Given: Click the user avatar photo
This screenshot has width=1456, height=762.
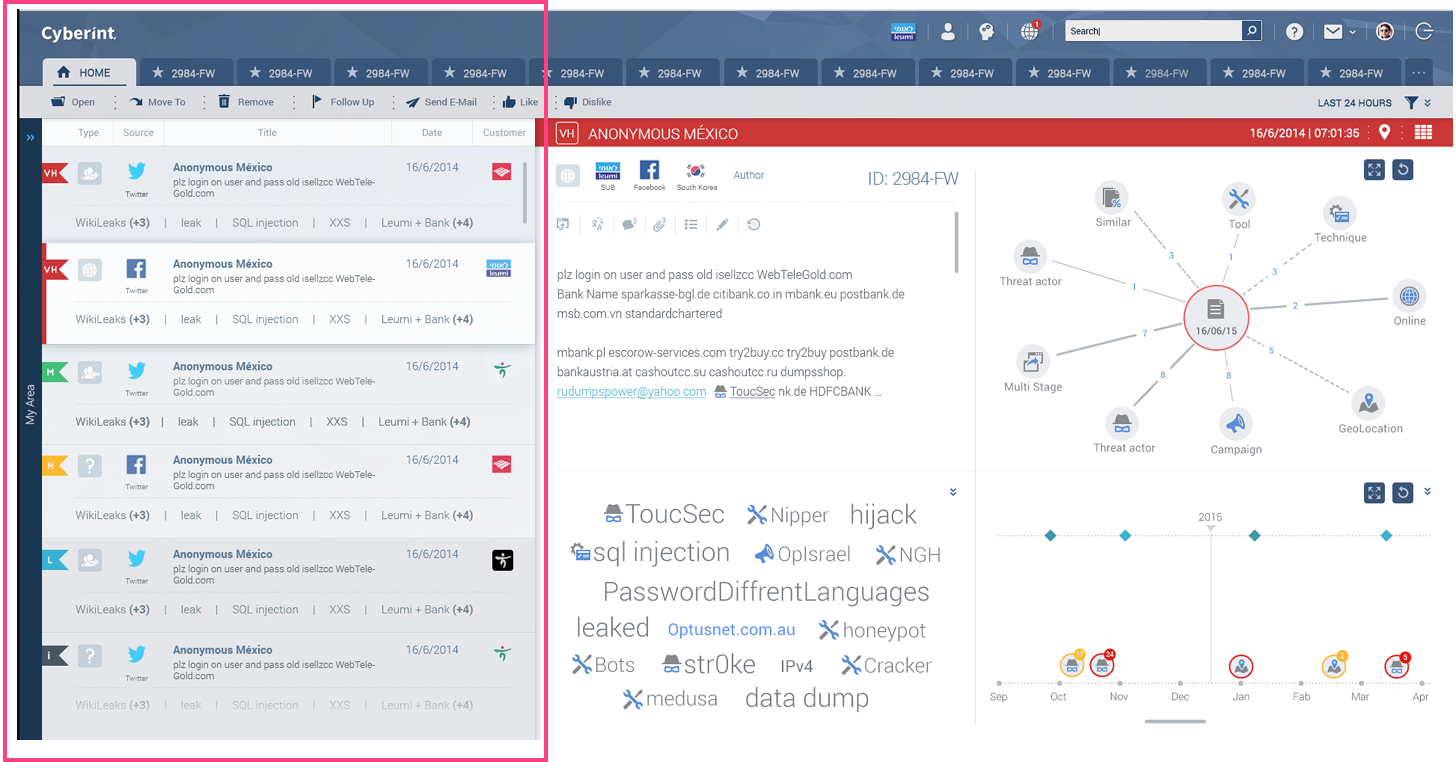Looking at the screenshot, I should (1385, 32).
